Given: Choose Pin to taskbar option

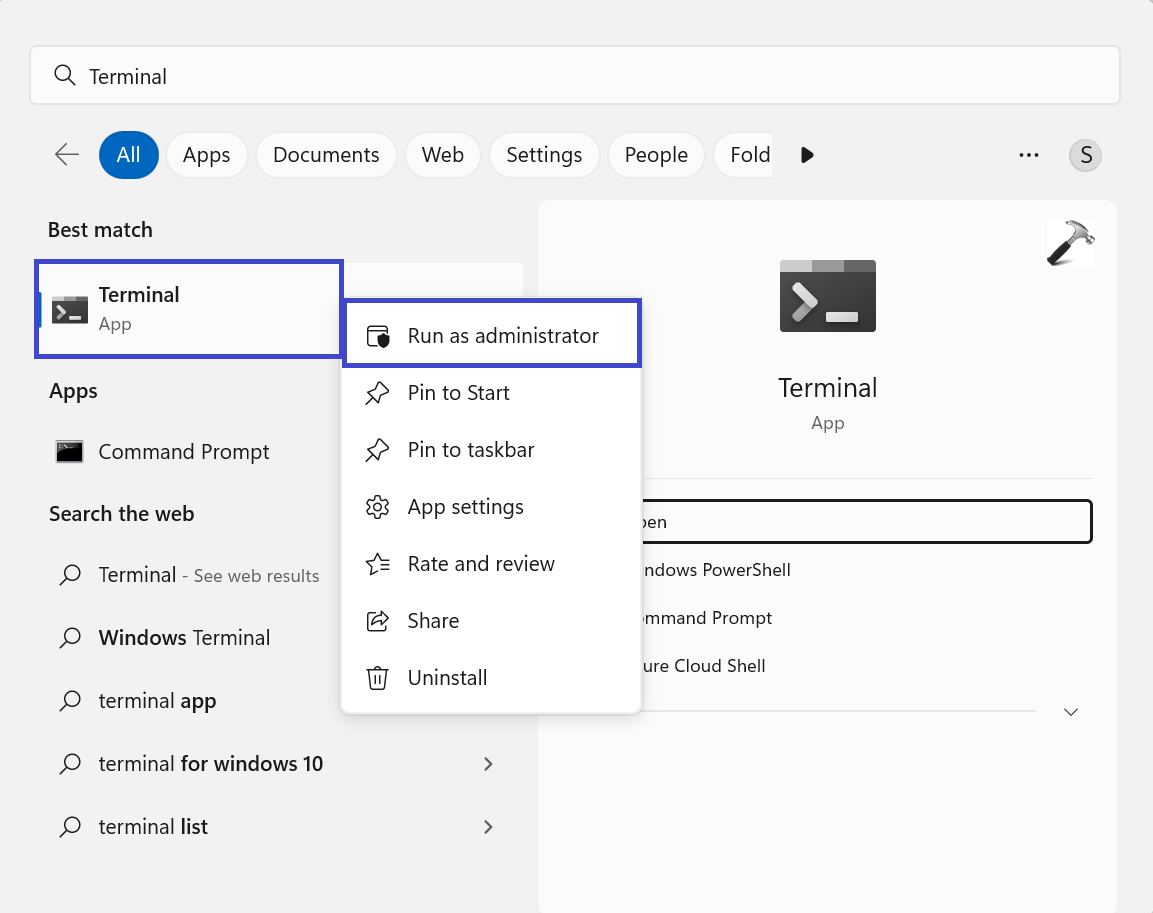Looking at the screenshot, I should 470,450.
